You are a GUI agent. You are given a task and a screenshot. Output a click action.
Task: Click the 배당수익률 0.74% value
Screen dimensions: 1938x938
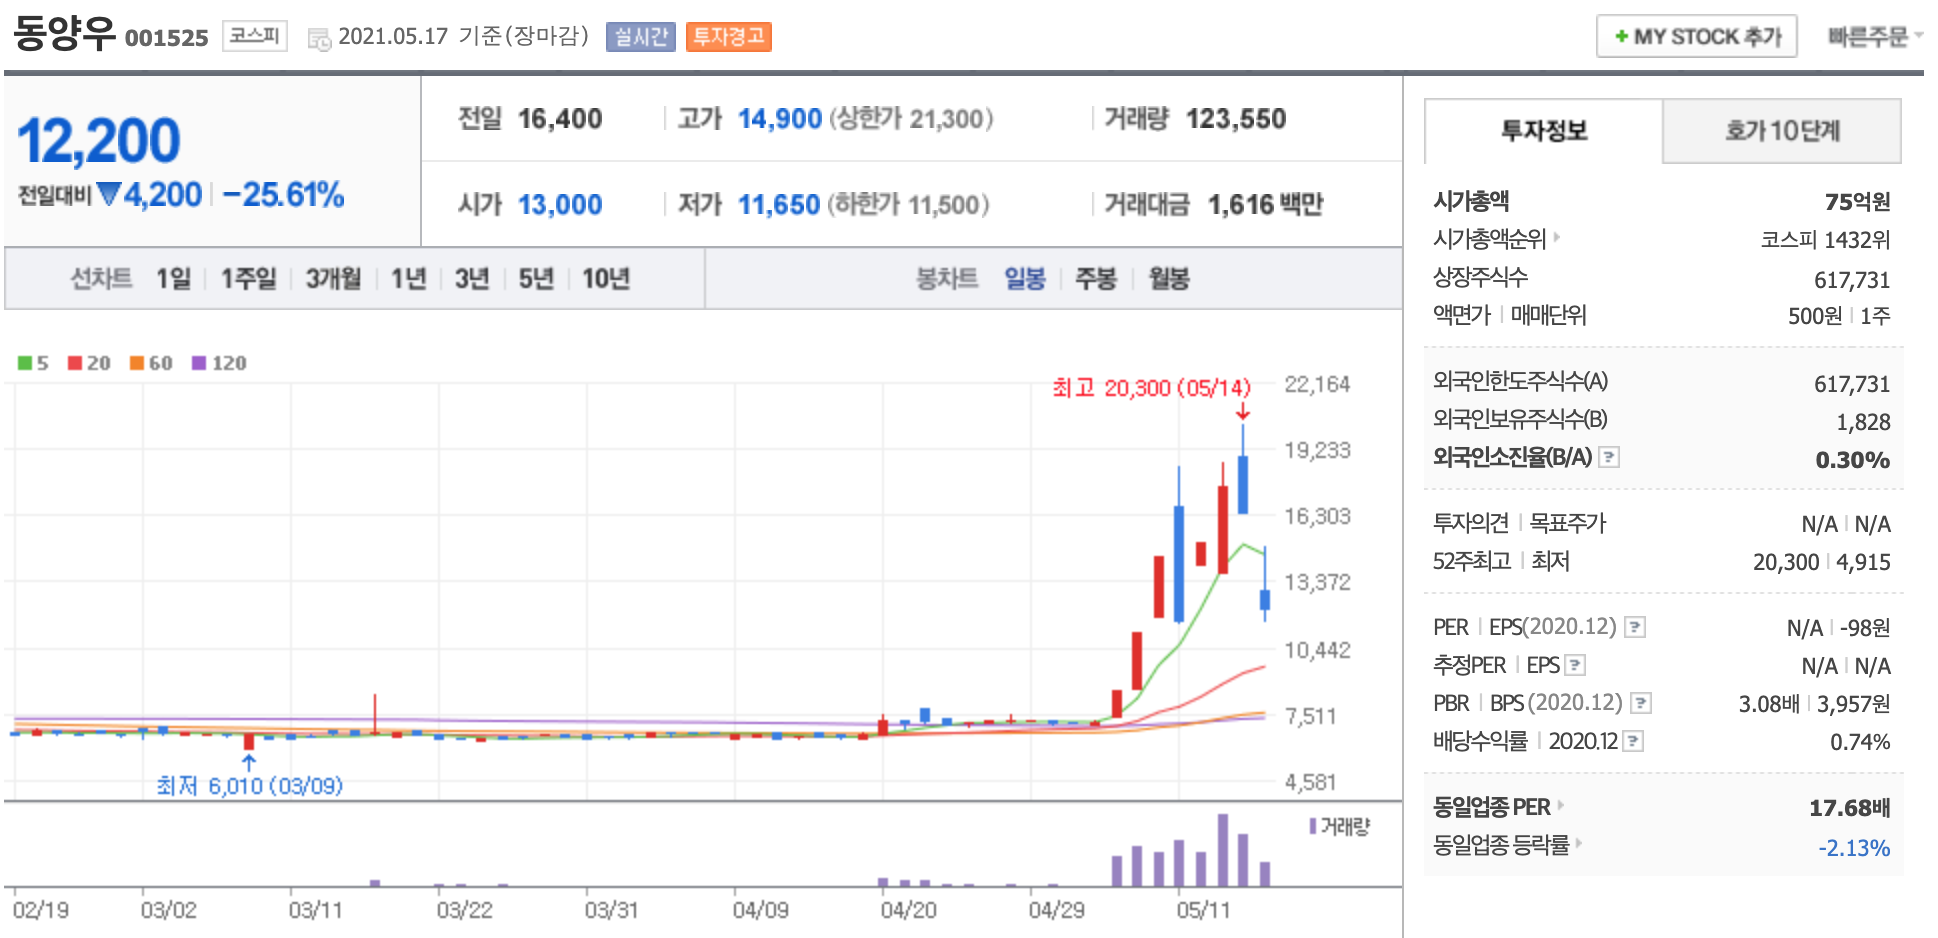point(1860,741)
